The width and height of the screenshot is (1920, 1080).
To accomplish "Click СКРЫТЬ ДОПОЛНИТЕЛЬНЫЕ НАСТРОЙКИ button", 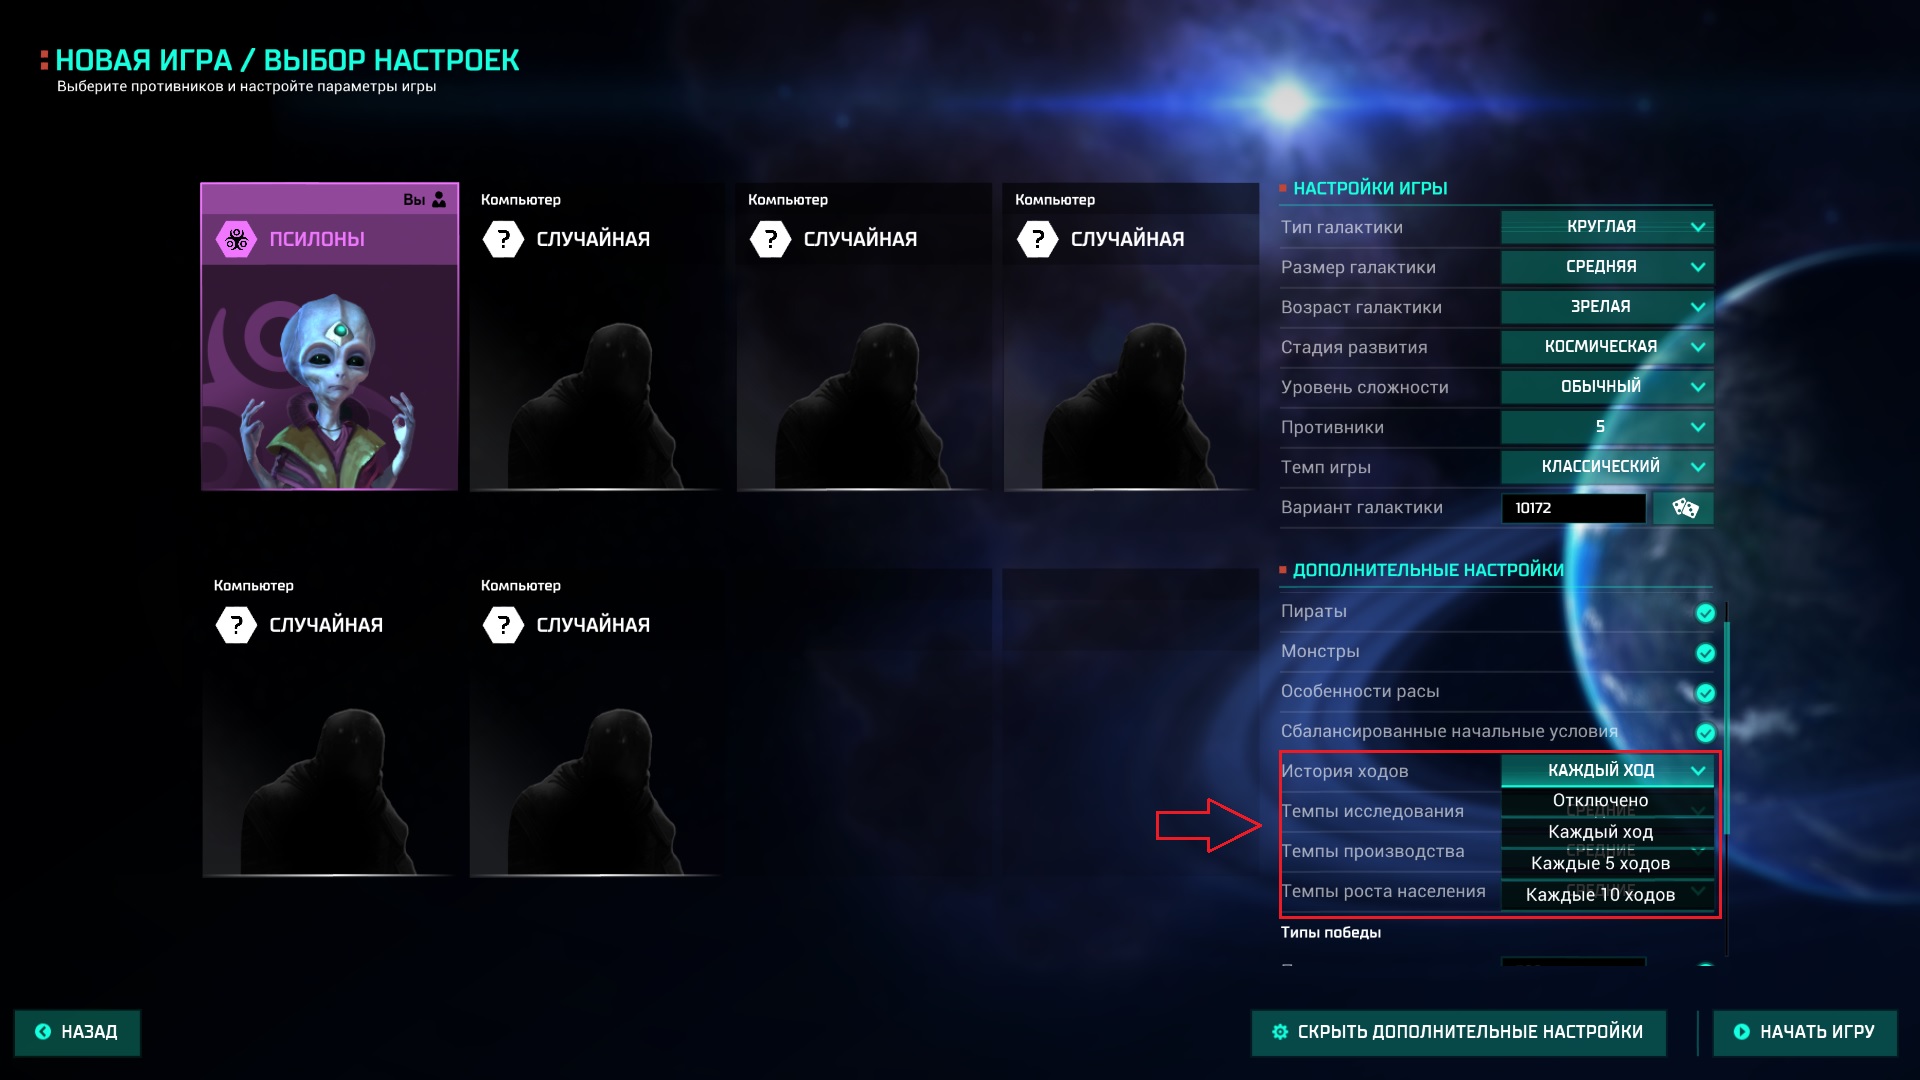I will [1458, 1032].
